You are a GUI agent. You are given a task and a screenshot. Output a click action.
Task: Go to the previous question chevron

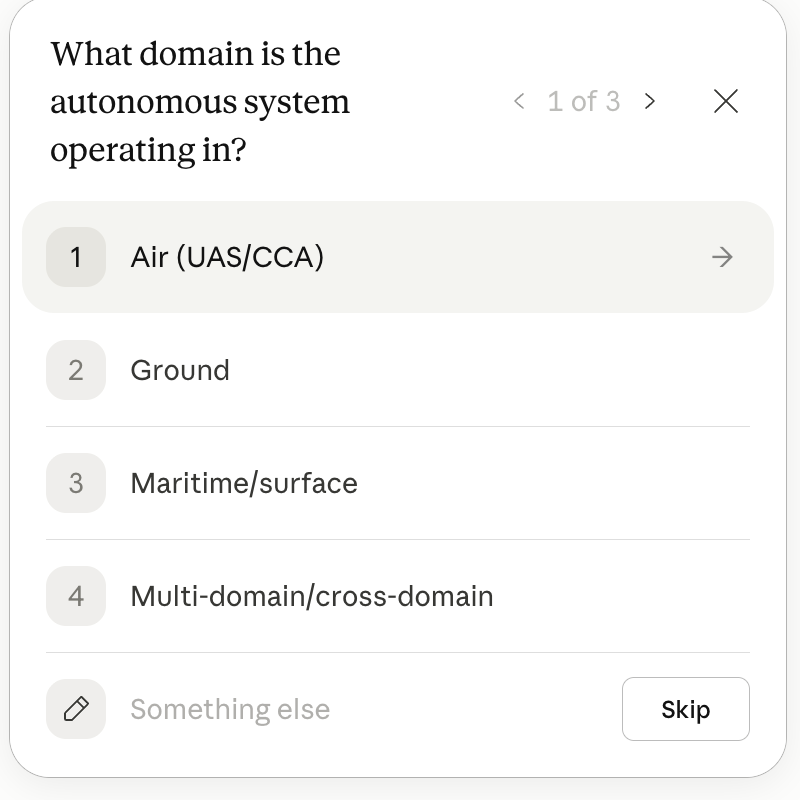point(519,101)
